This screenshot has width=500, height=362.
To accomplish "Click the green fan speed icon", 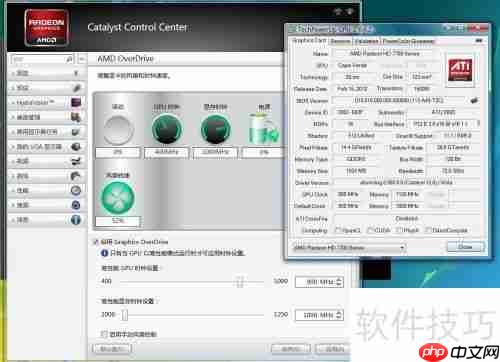I will pos(118,197).
